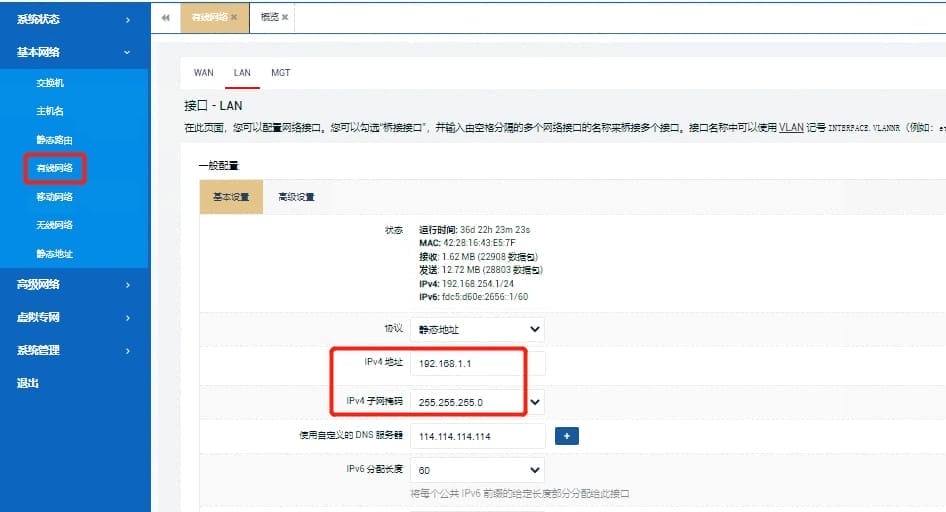This screenshot has height=512, width=946.
Task: Click the IPv4 地址 input field
Action: click(478, 364)
